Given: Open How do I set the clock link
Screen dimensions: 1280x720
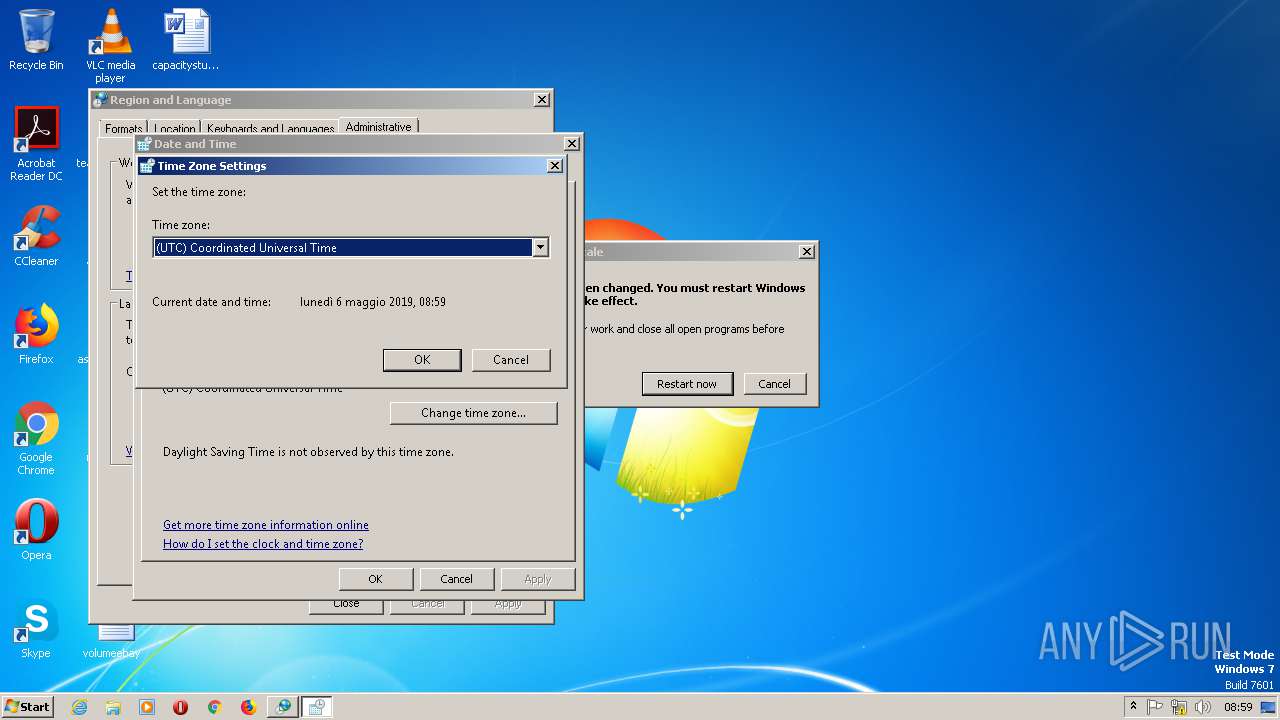Looking at the screenshot, I should click(263, 544).
